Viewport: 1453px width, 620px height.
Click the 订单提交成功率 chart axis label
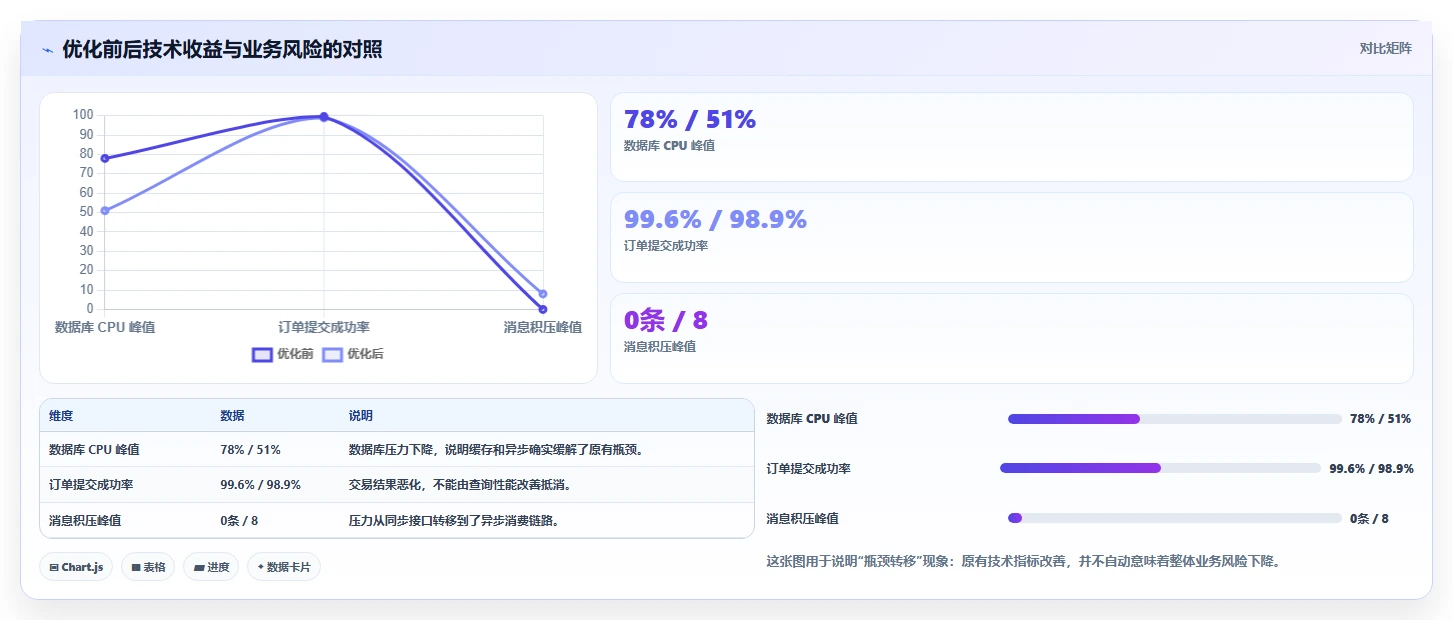324,327
